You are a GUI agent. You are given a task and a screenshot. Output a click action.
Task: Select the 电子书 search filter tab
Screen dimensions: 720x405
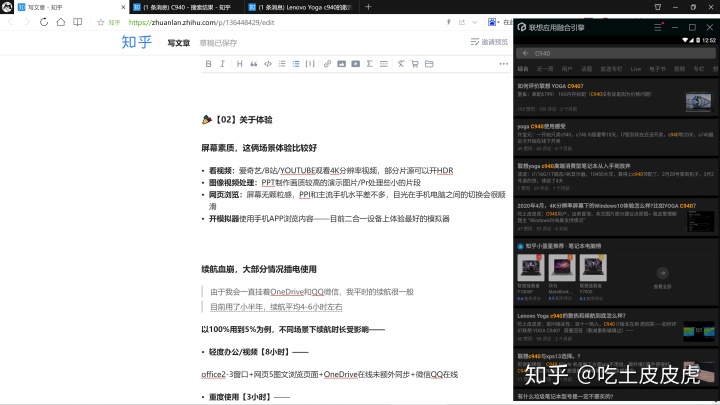pos(657,69)
